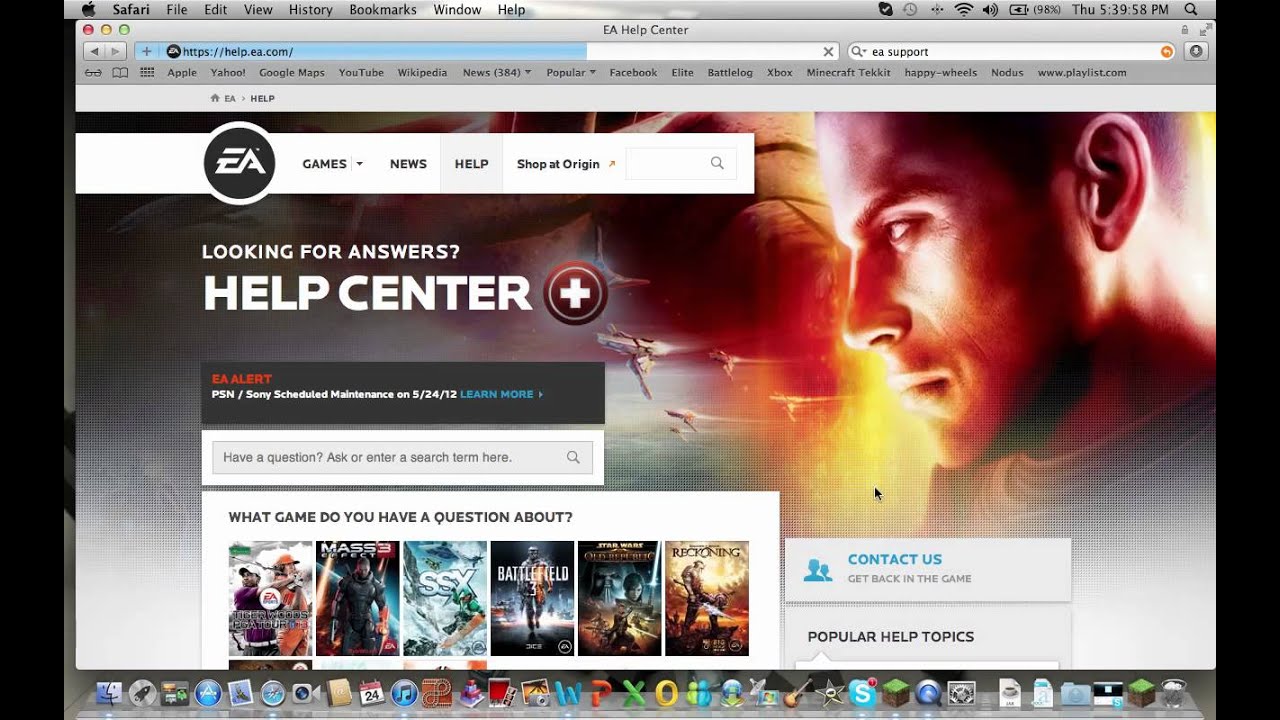
Task: Click the home icon in the EA breadcrumb
Action: [215, 98]
